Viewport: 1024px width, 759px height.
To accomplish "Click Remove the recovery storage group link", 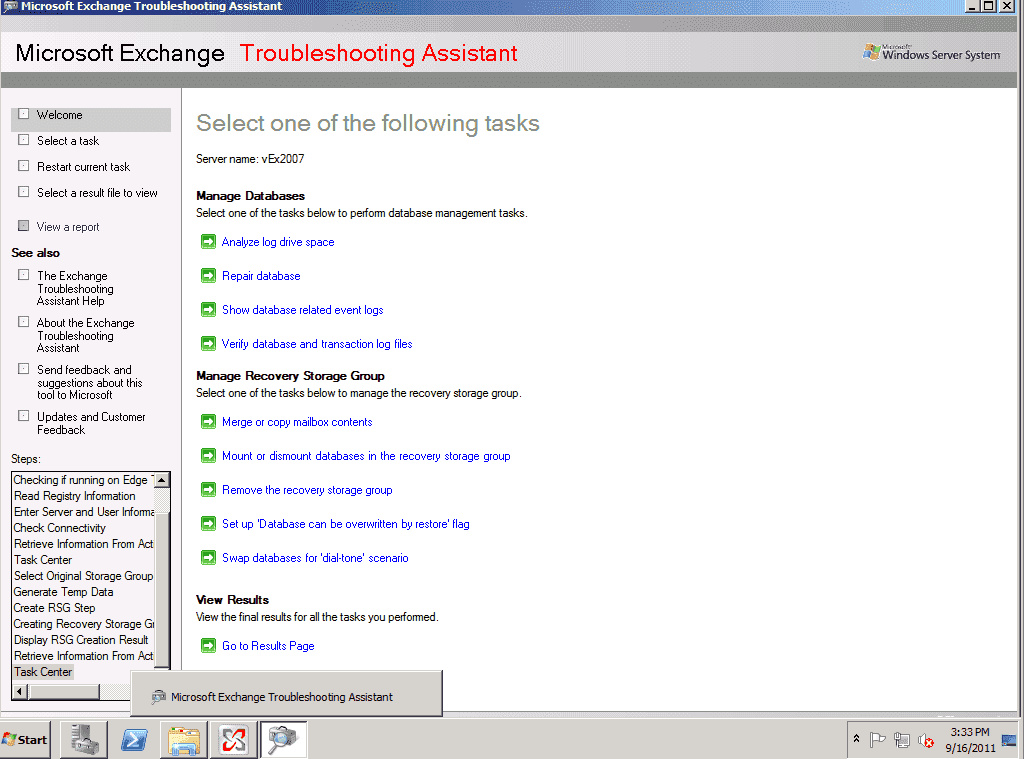I will (306, 490).
